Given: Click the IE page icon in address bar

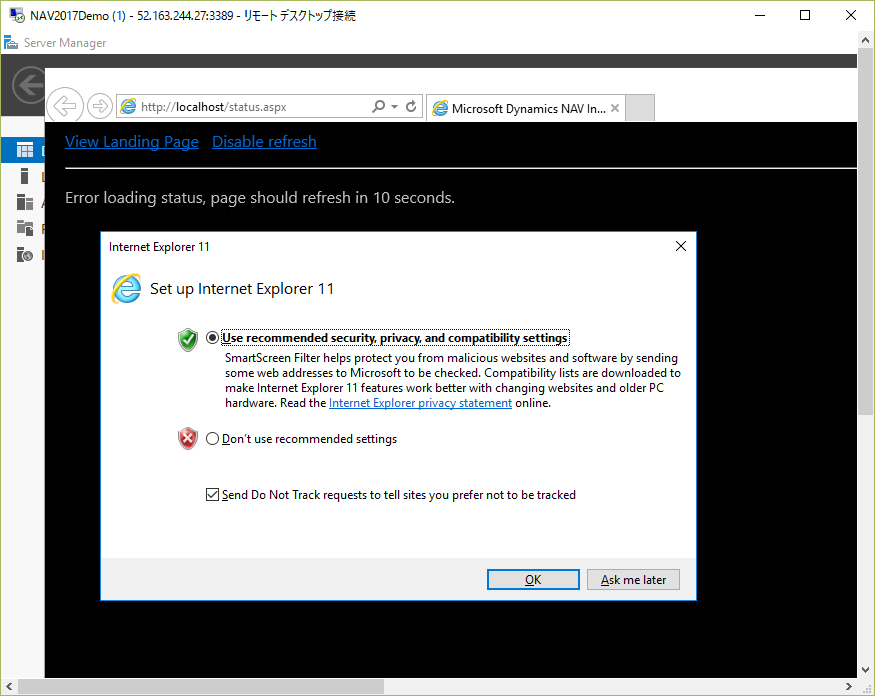Looking at the screenshot, I should click(128, 106).
